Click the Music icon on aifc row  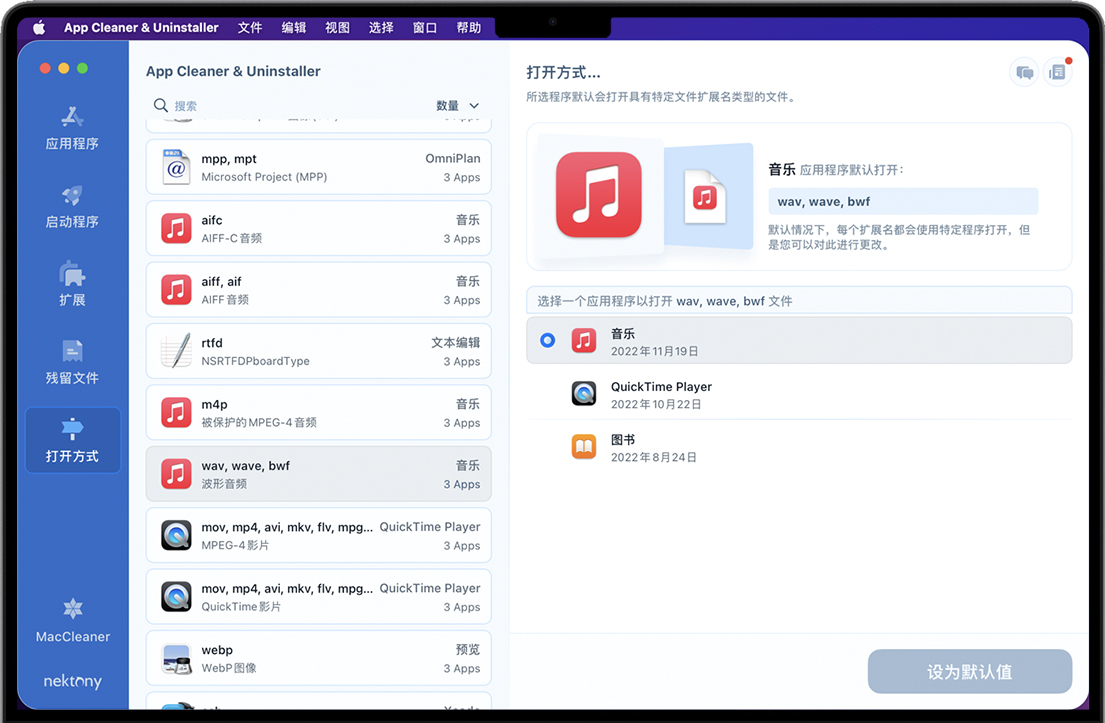tap(176, 228)
